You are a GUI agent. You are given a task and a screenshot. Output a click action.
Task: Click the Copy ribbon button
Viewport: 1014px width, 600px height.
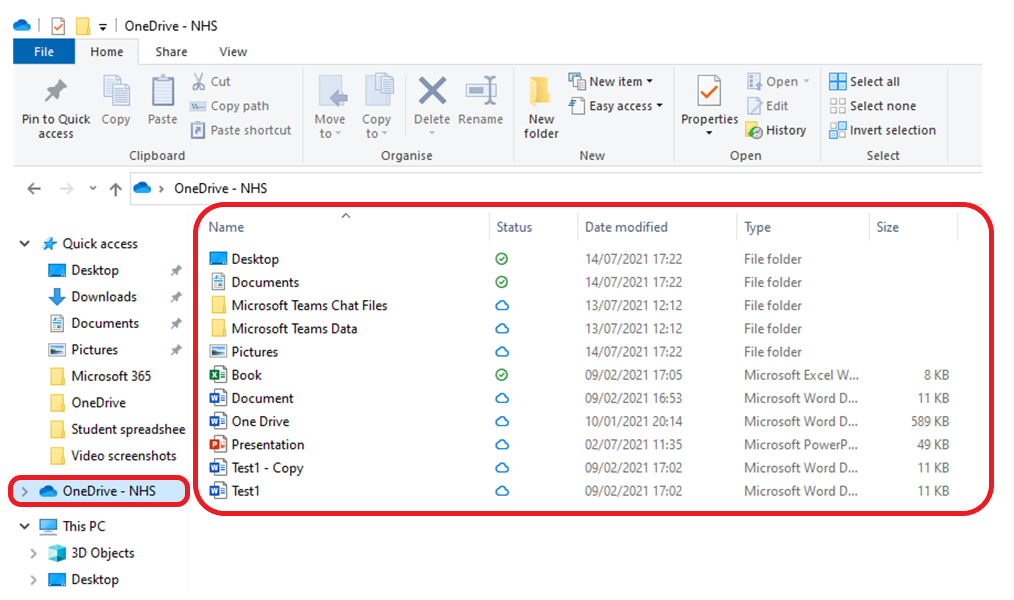(x=116, y=100)
